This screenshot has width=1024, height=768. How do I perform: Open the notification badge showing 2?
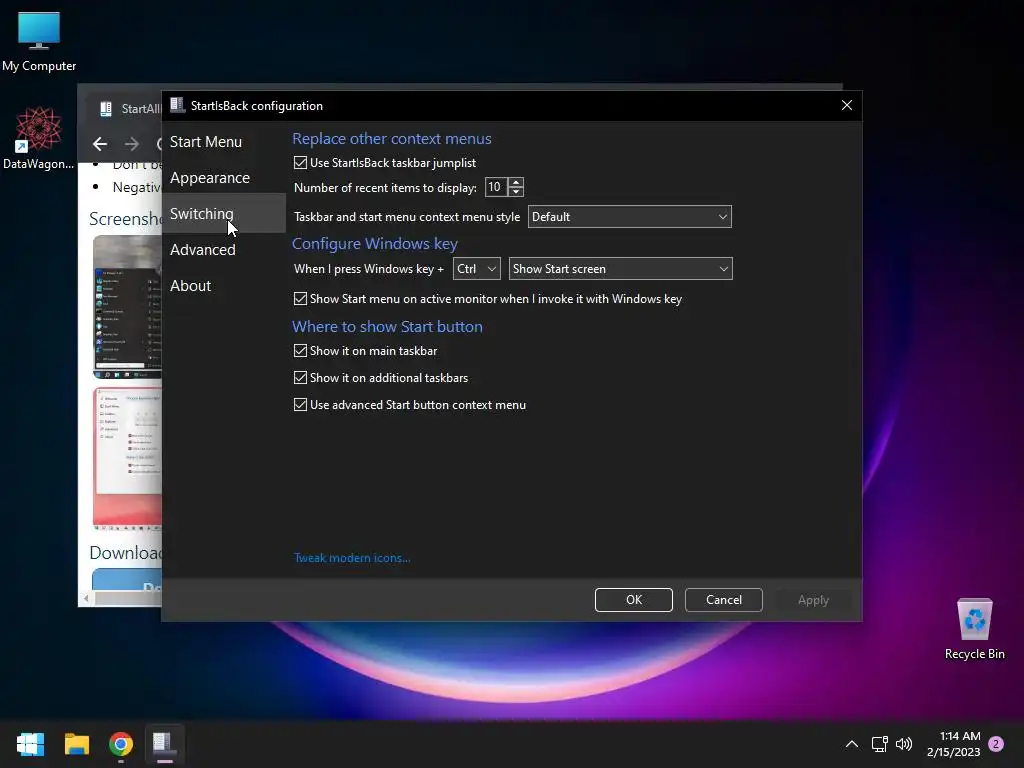tap(996, 744)
